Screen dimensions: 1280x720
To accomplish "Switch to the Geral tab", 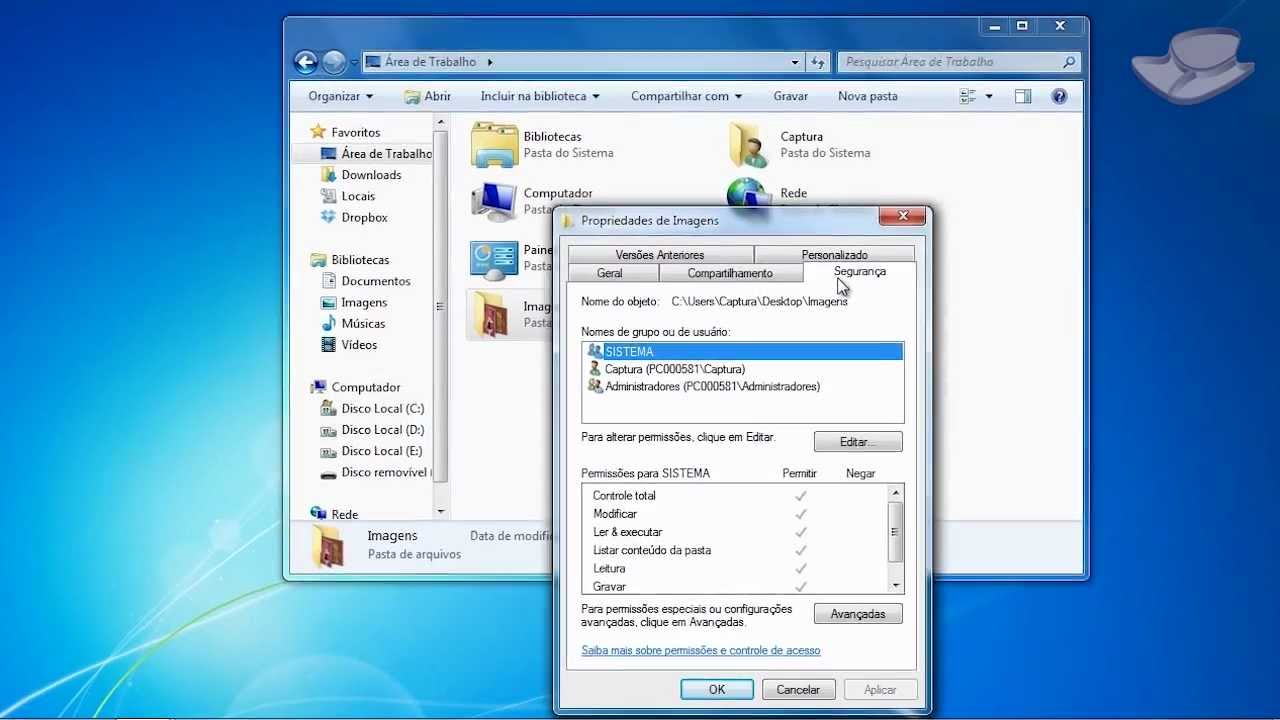I will tap(610, 273).
